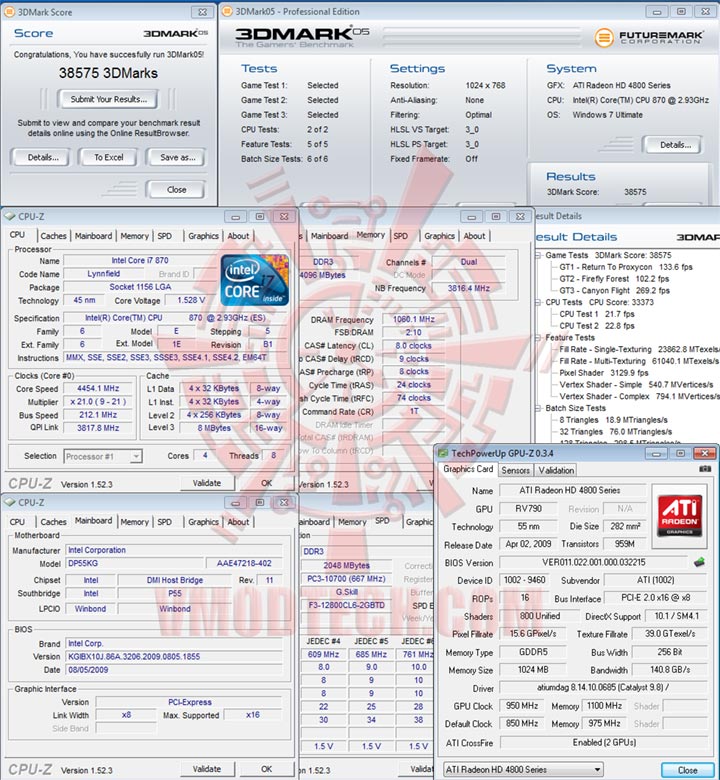Click GPU Clock field 950 MHz in GPU-Z
This screenshot has width=720, height=780.
pos(522,706)
